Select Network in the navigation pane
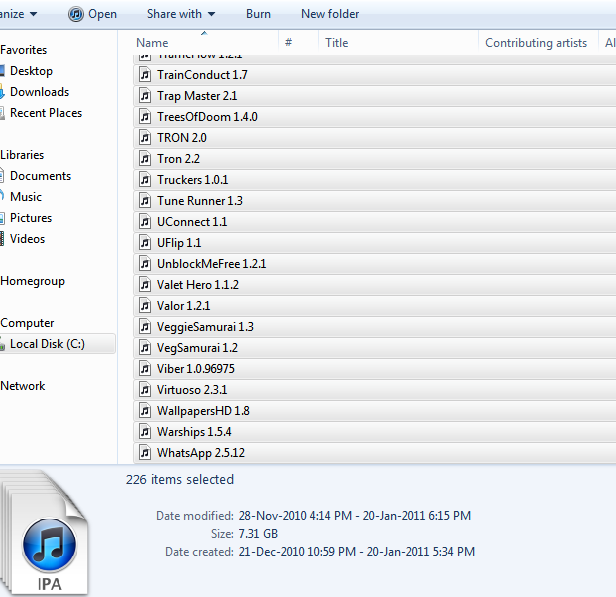This screenshot has height=597, width=616. click(x=22, y=386)
